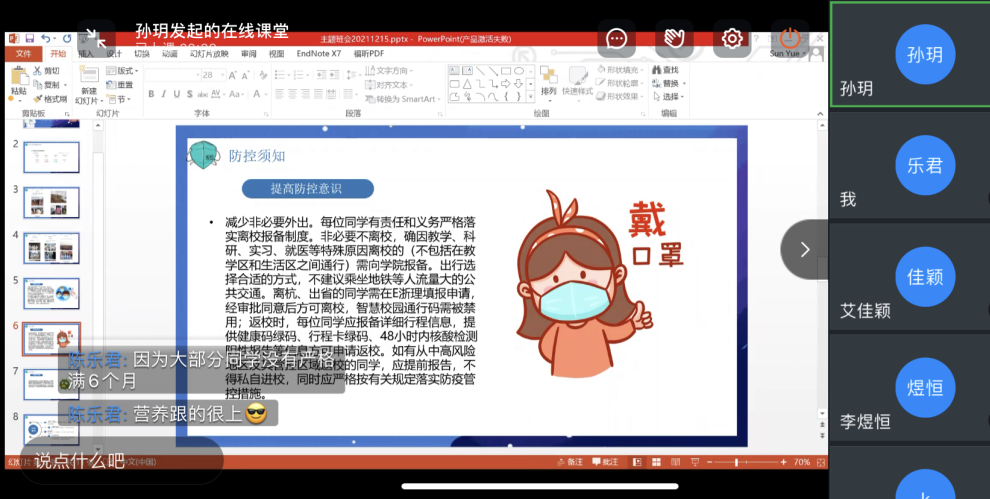Screen dimensions: 990x499
Task: Open the Align Text dropdown
Action: coord(390,85)
